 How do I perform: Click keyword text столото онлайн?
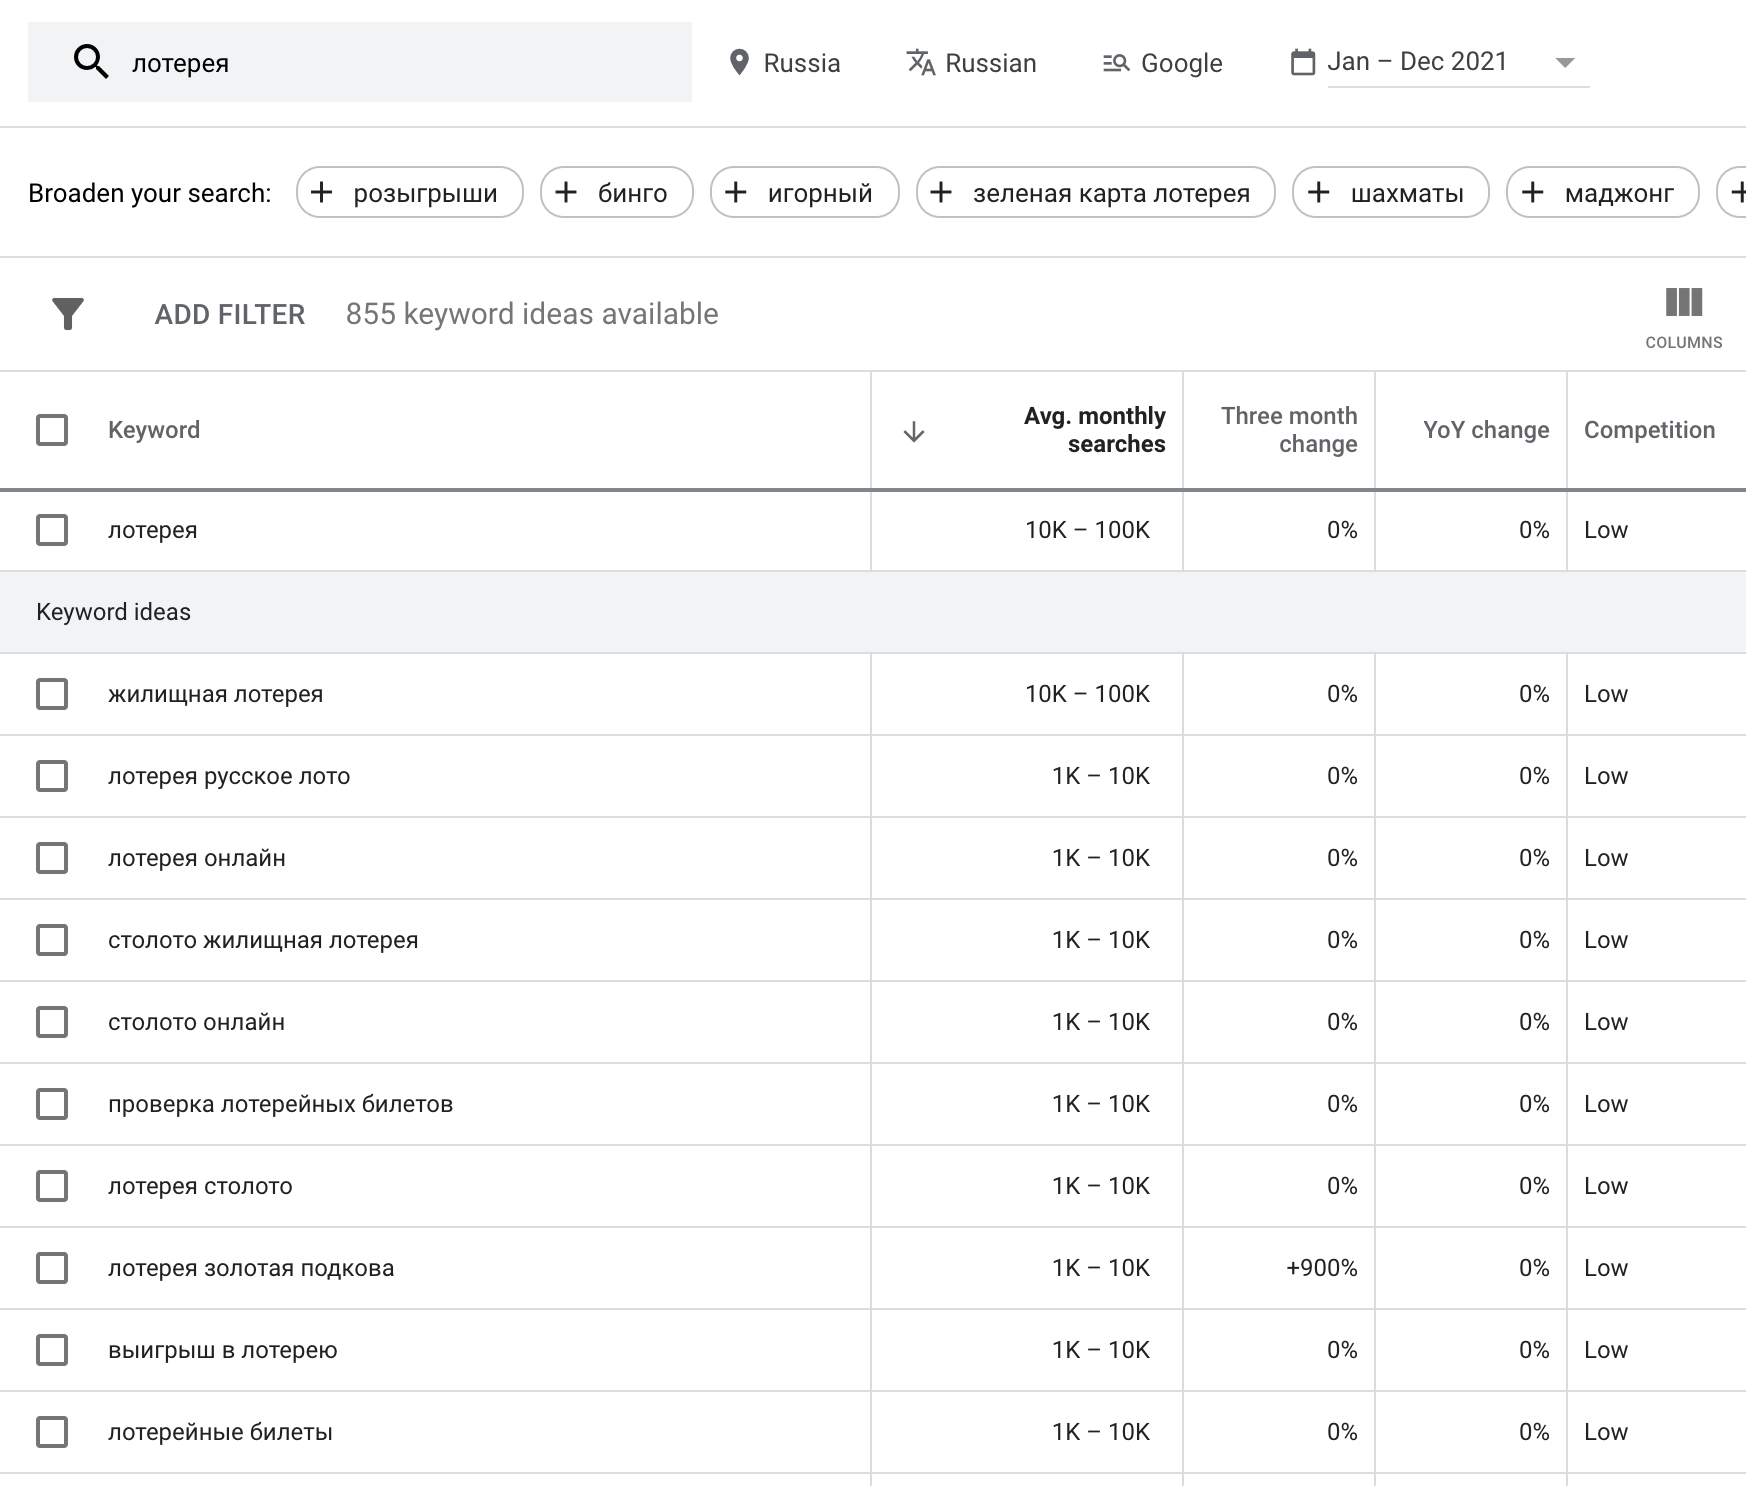click(197, 1022)
